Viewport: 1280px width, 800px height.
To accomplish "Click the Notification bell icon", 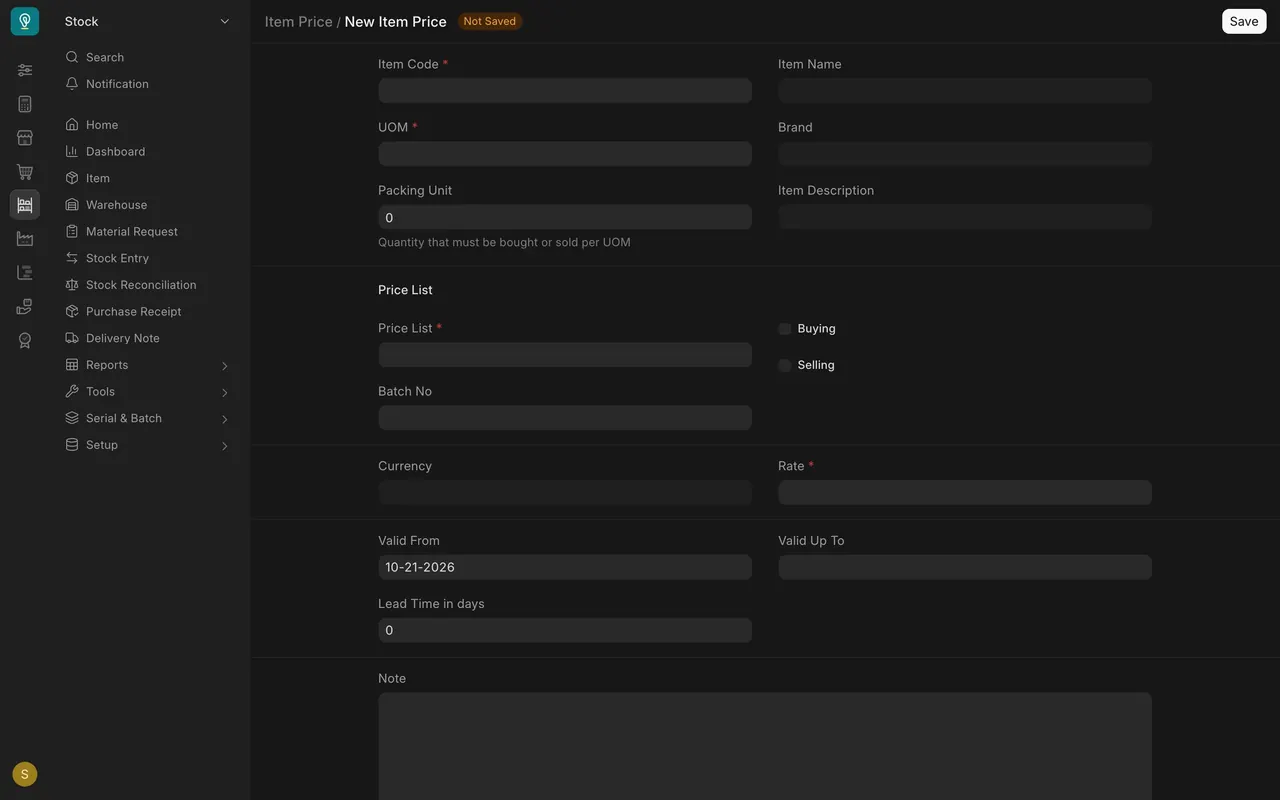I will pyautogui.click(x=72, y=84).
